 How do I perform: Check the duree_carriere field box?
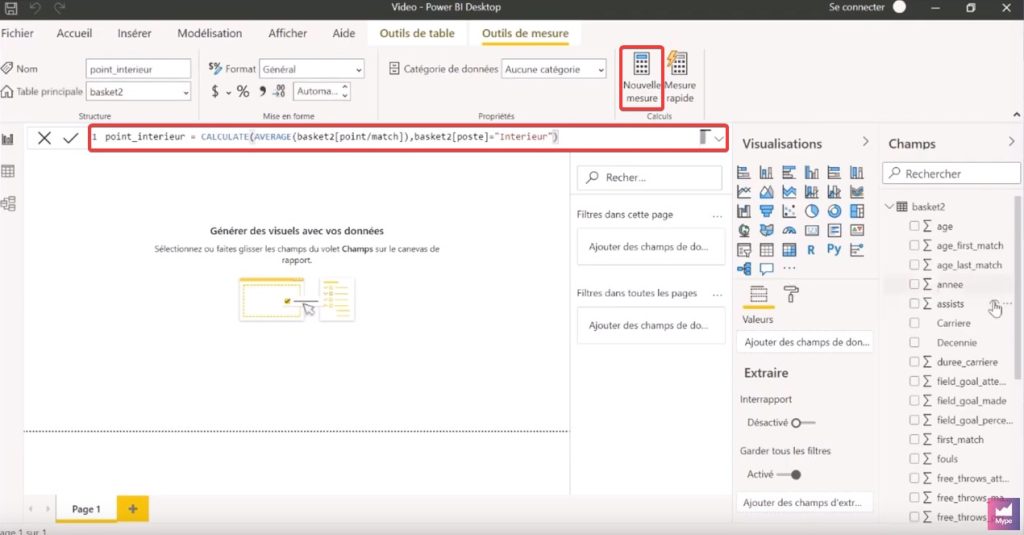[914, 362]
